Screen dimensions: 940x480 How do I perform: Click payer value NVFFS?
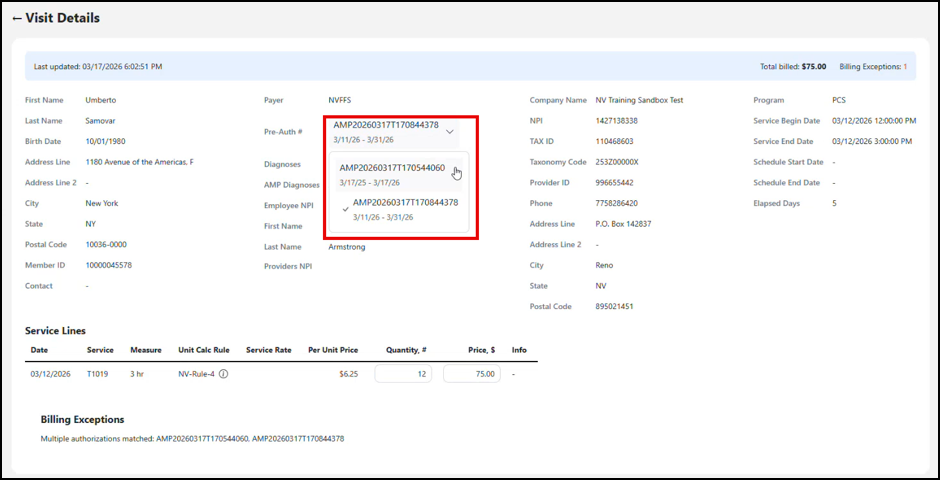[x=340, y=100]
